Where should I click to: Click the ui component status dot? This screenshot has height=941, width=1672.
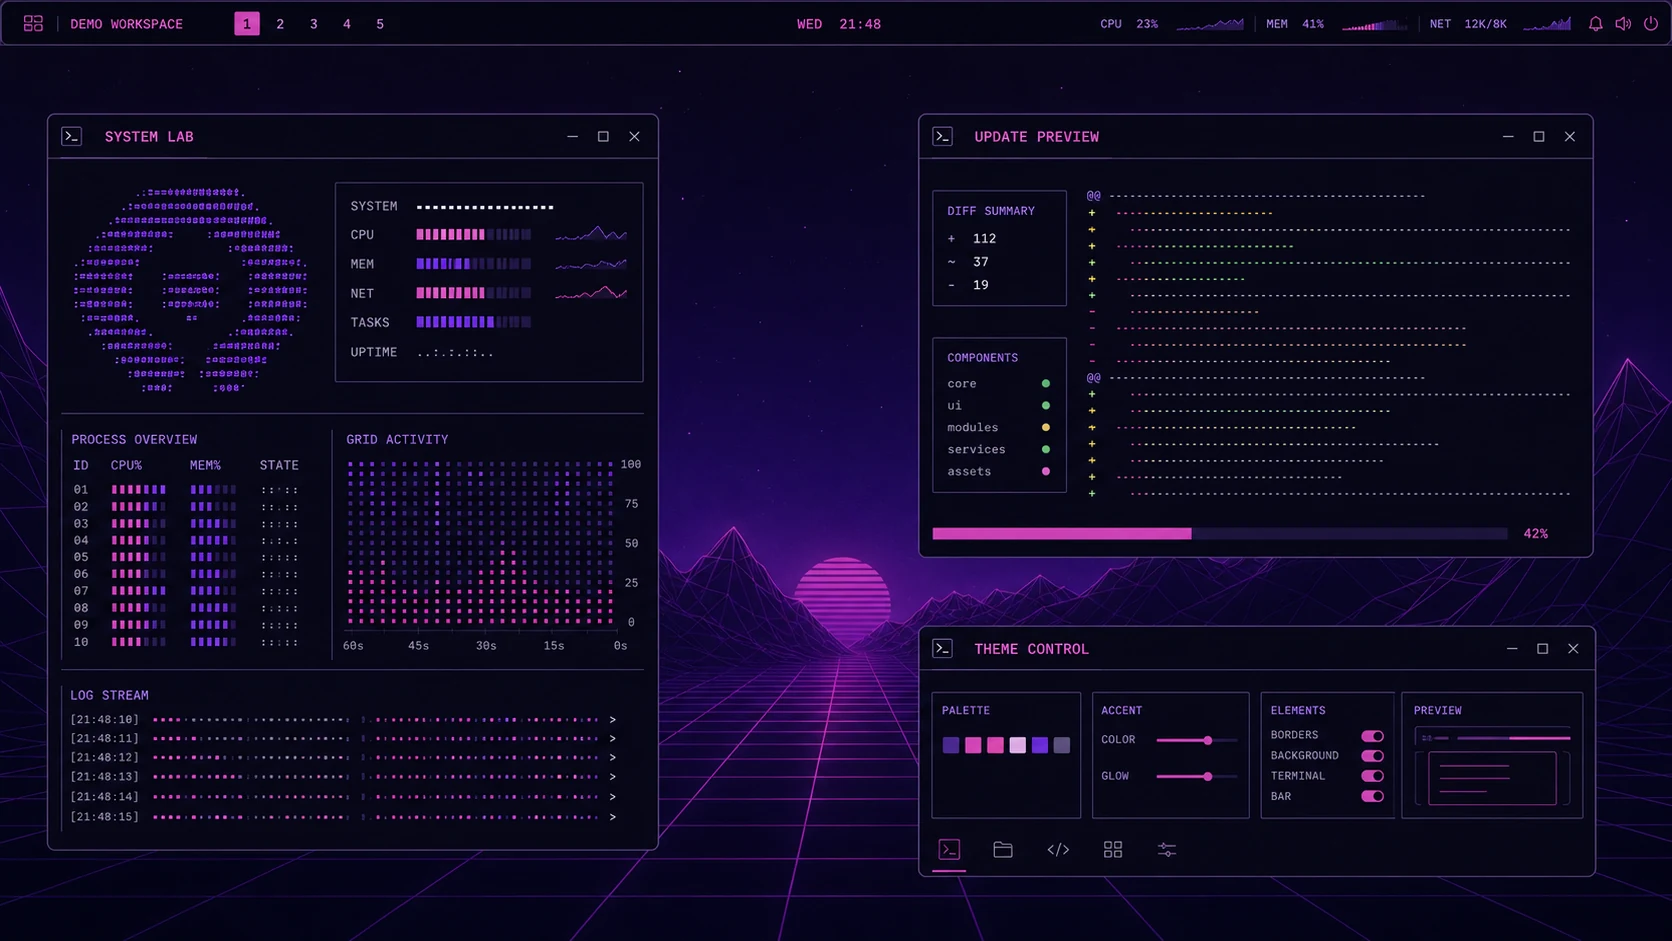point(1046,405)
